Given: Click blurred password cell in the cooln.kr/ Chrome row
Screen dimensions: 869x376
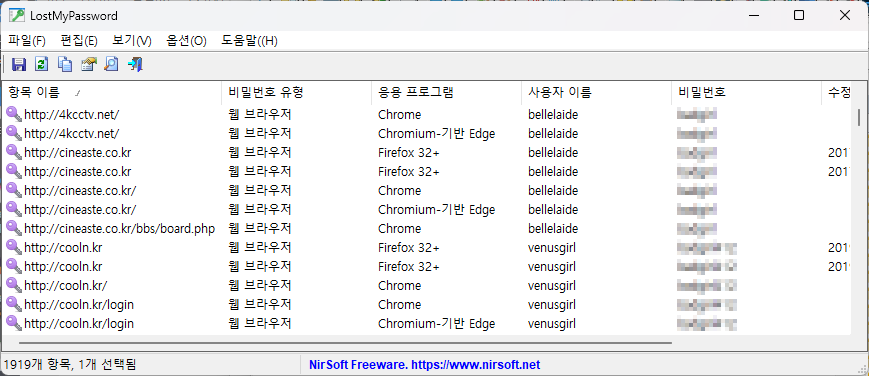Looking at the screenshot, I should point(707,286).
